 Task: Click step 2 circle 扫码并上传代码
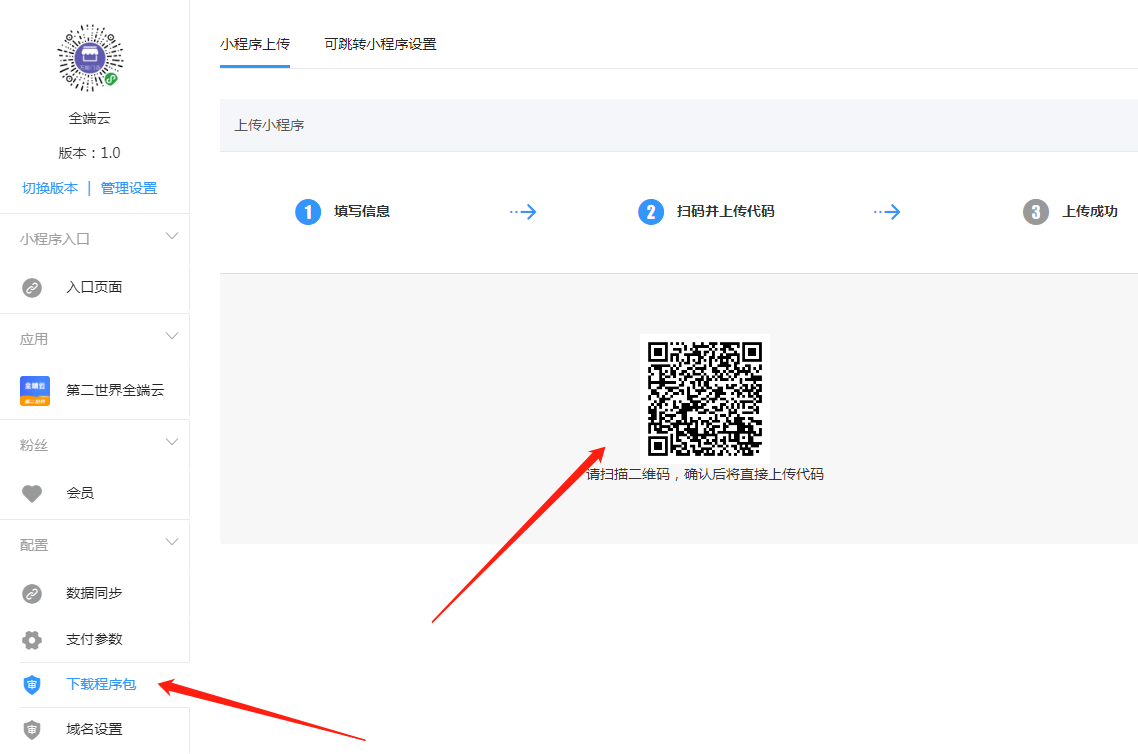tap(650, 212)
